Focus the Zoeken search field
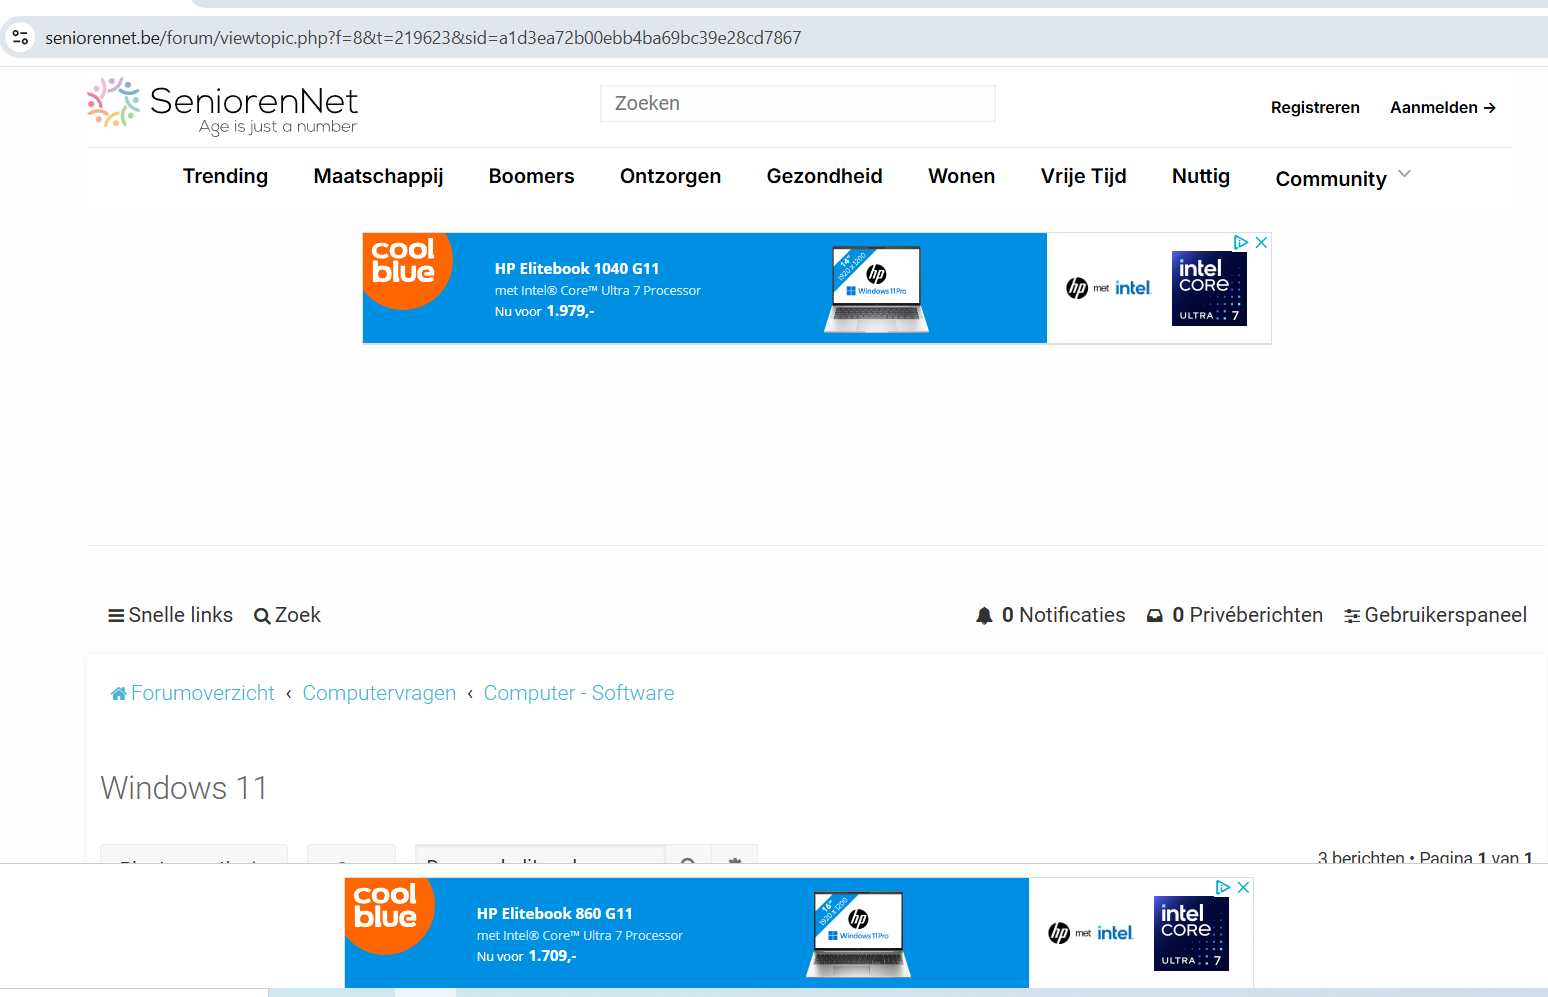 click(x=797, y=103)
